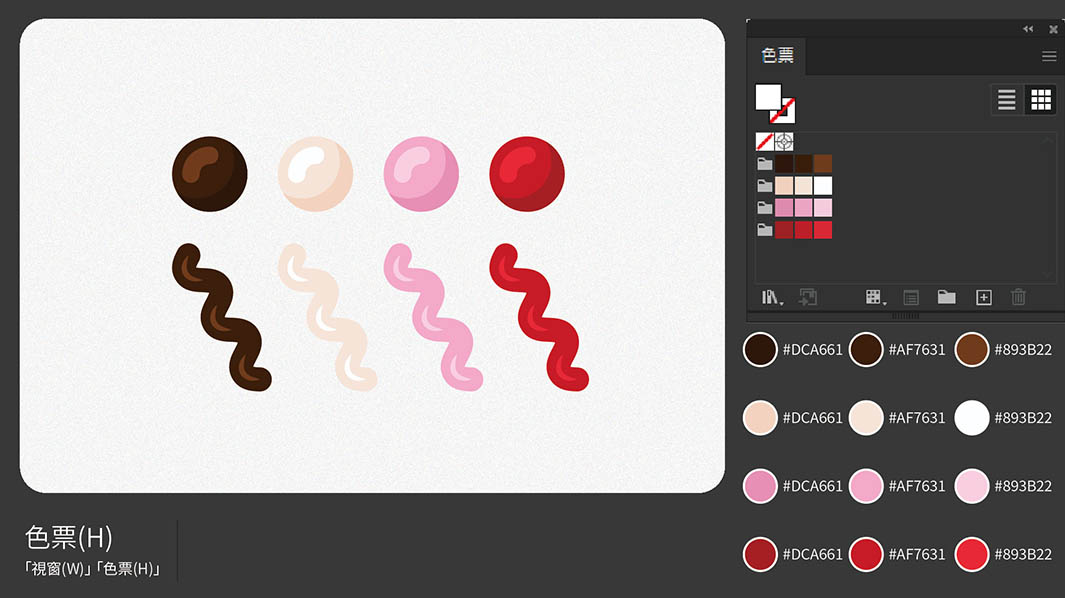Click the red ball on canvas
This screenshot has width=1065, height=598.
point(527,174)
